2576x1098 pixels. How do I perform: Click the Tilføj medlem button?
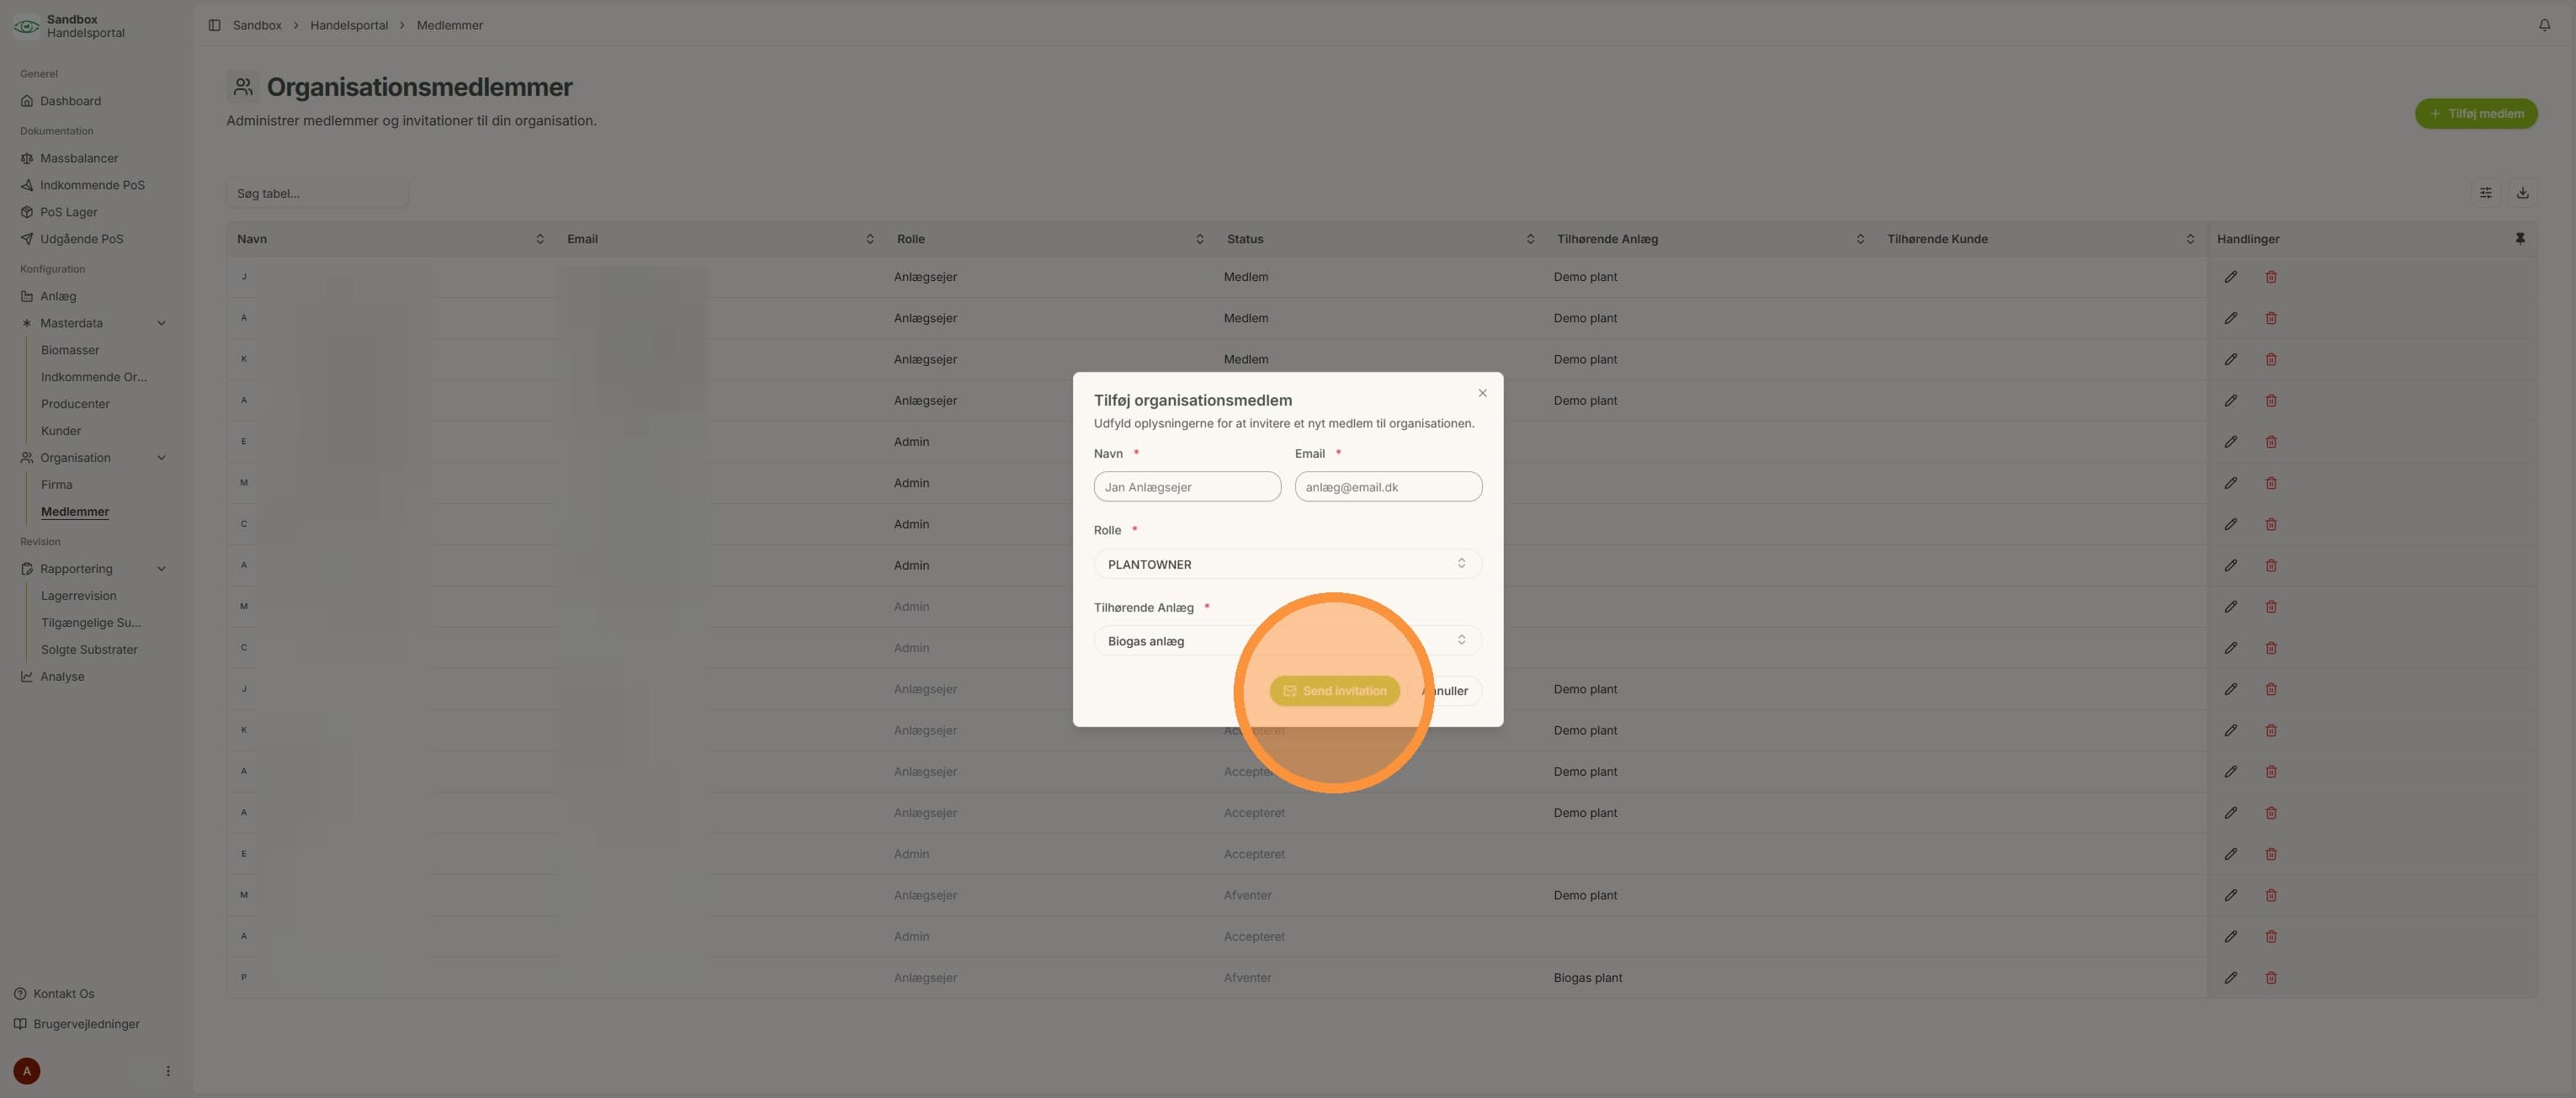(2476, 114)
